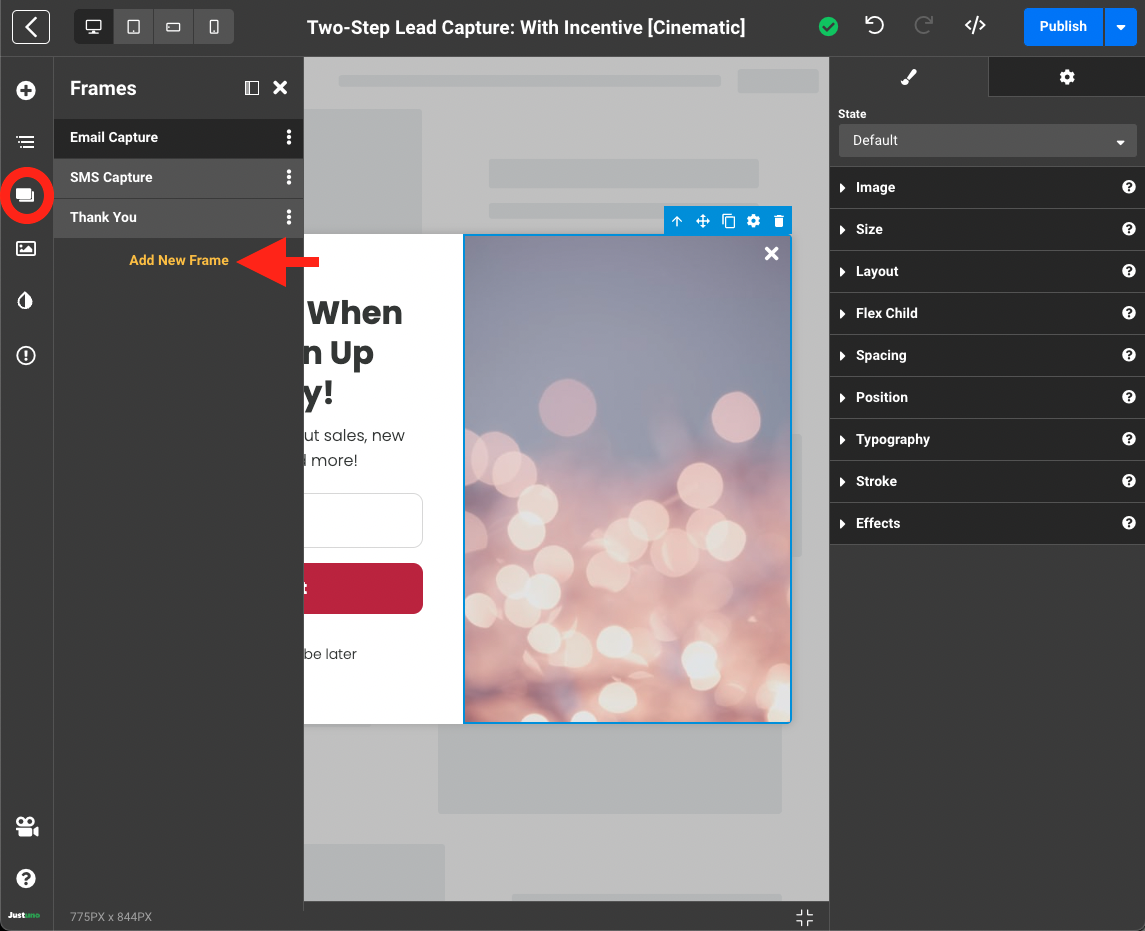Click the code editor icon in top bar
Screen dimensions: 1145x931
[x=975, y=26]
